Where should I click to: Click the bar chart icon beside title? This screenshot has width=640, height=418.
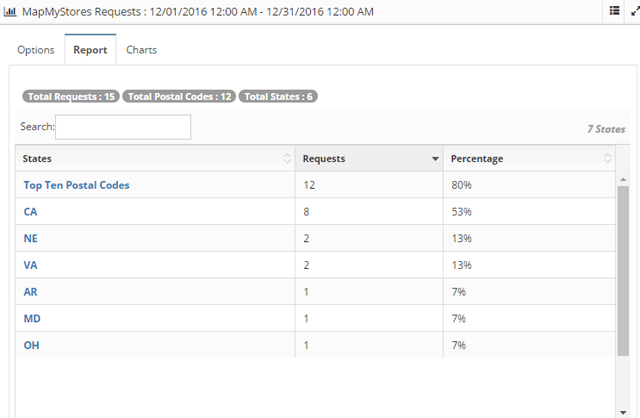[x=9, y=12]
